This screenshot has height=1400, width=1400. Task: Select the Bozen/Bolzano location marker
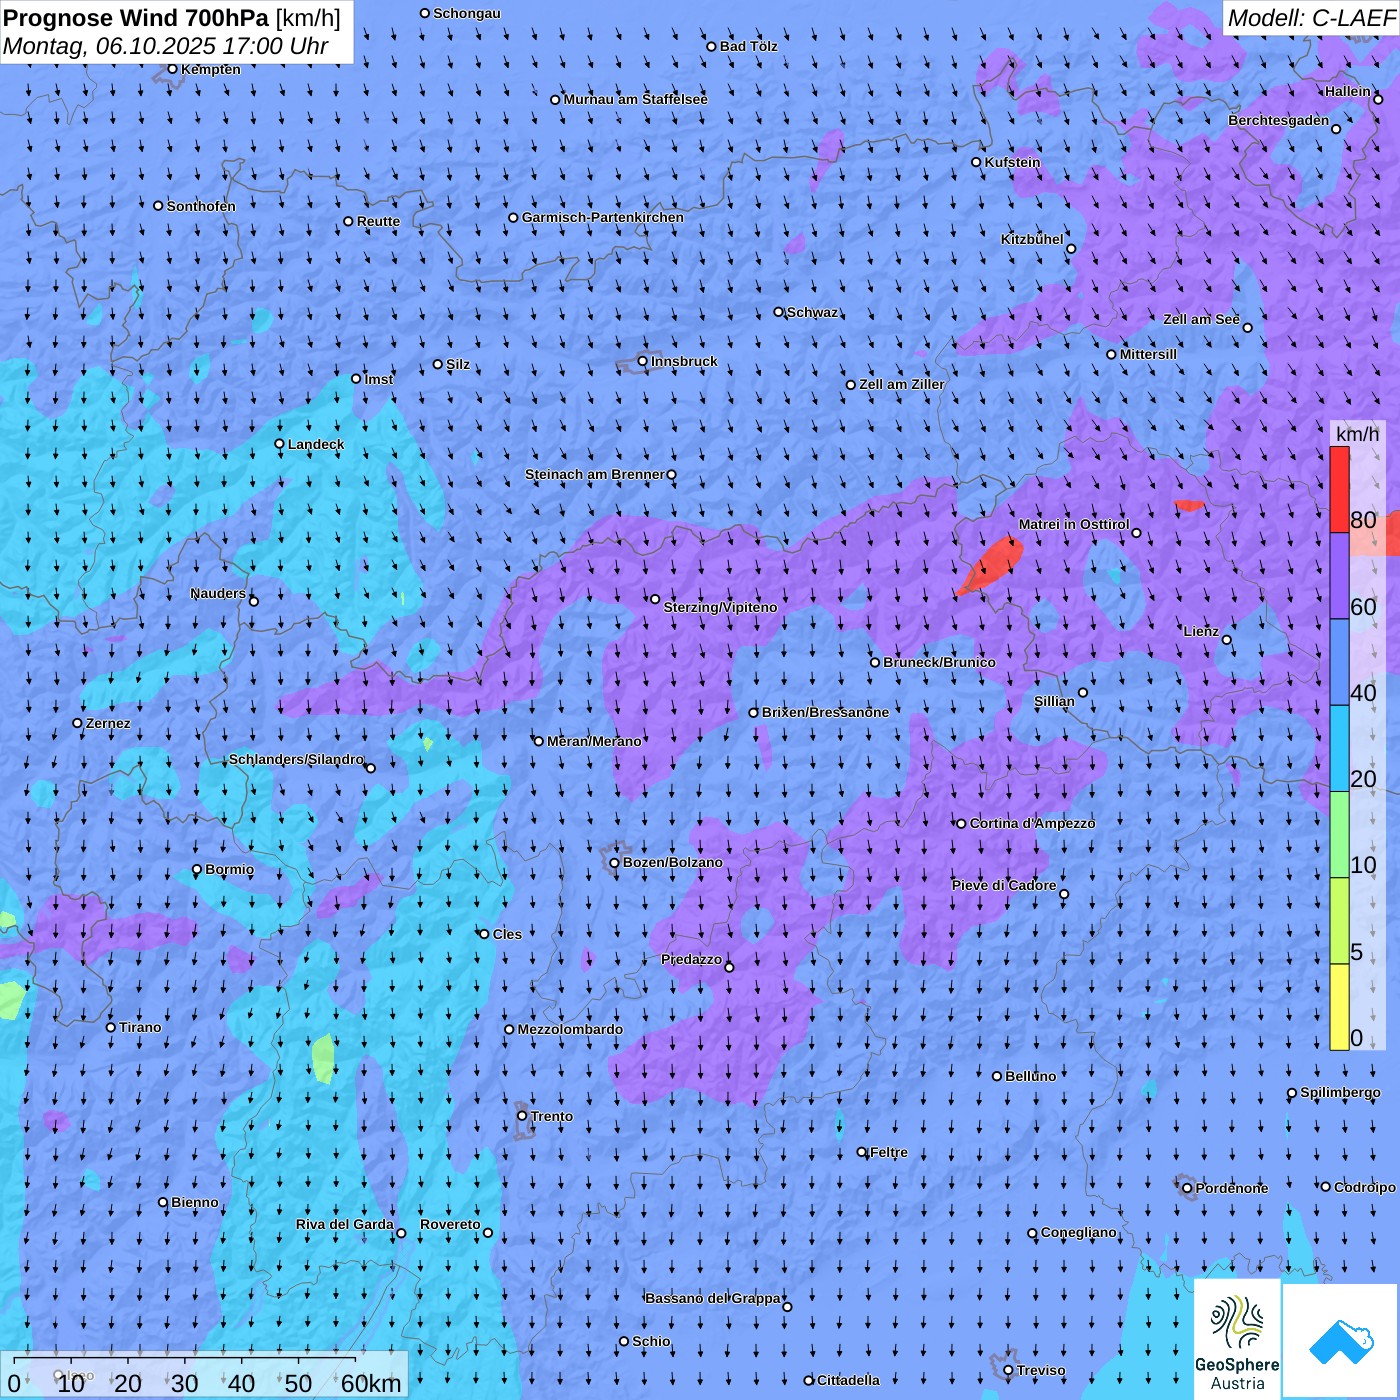615,863
